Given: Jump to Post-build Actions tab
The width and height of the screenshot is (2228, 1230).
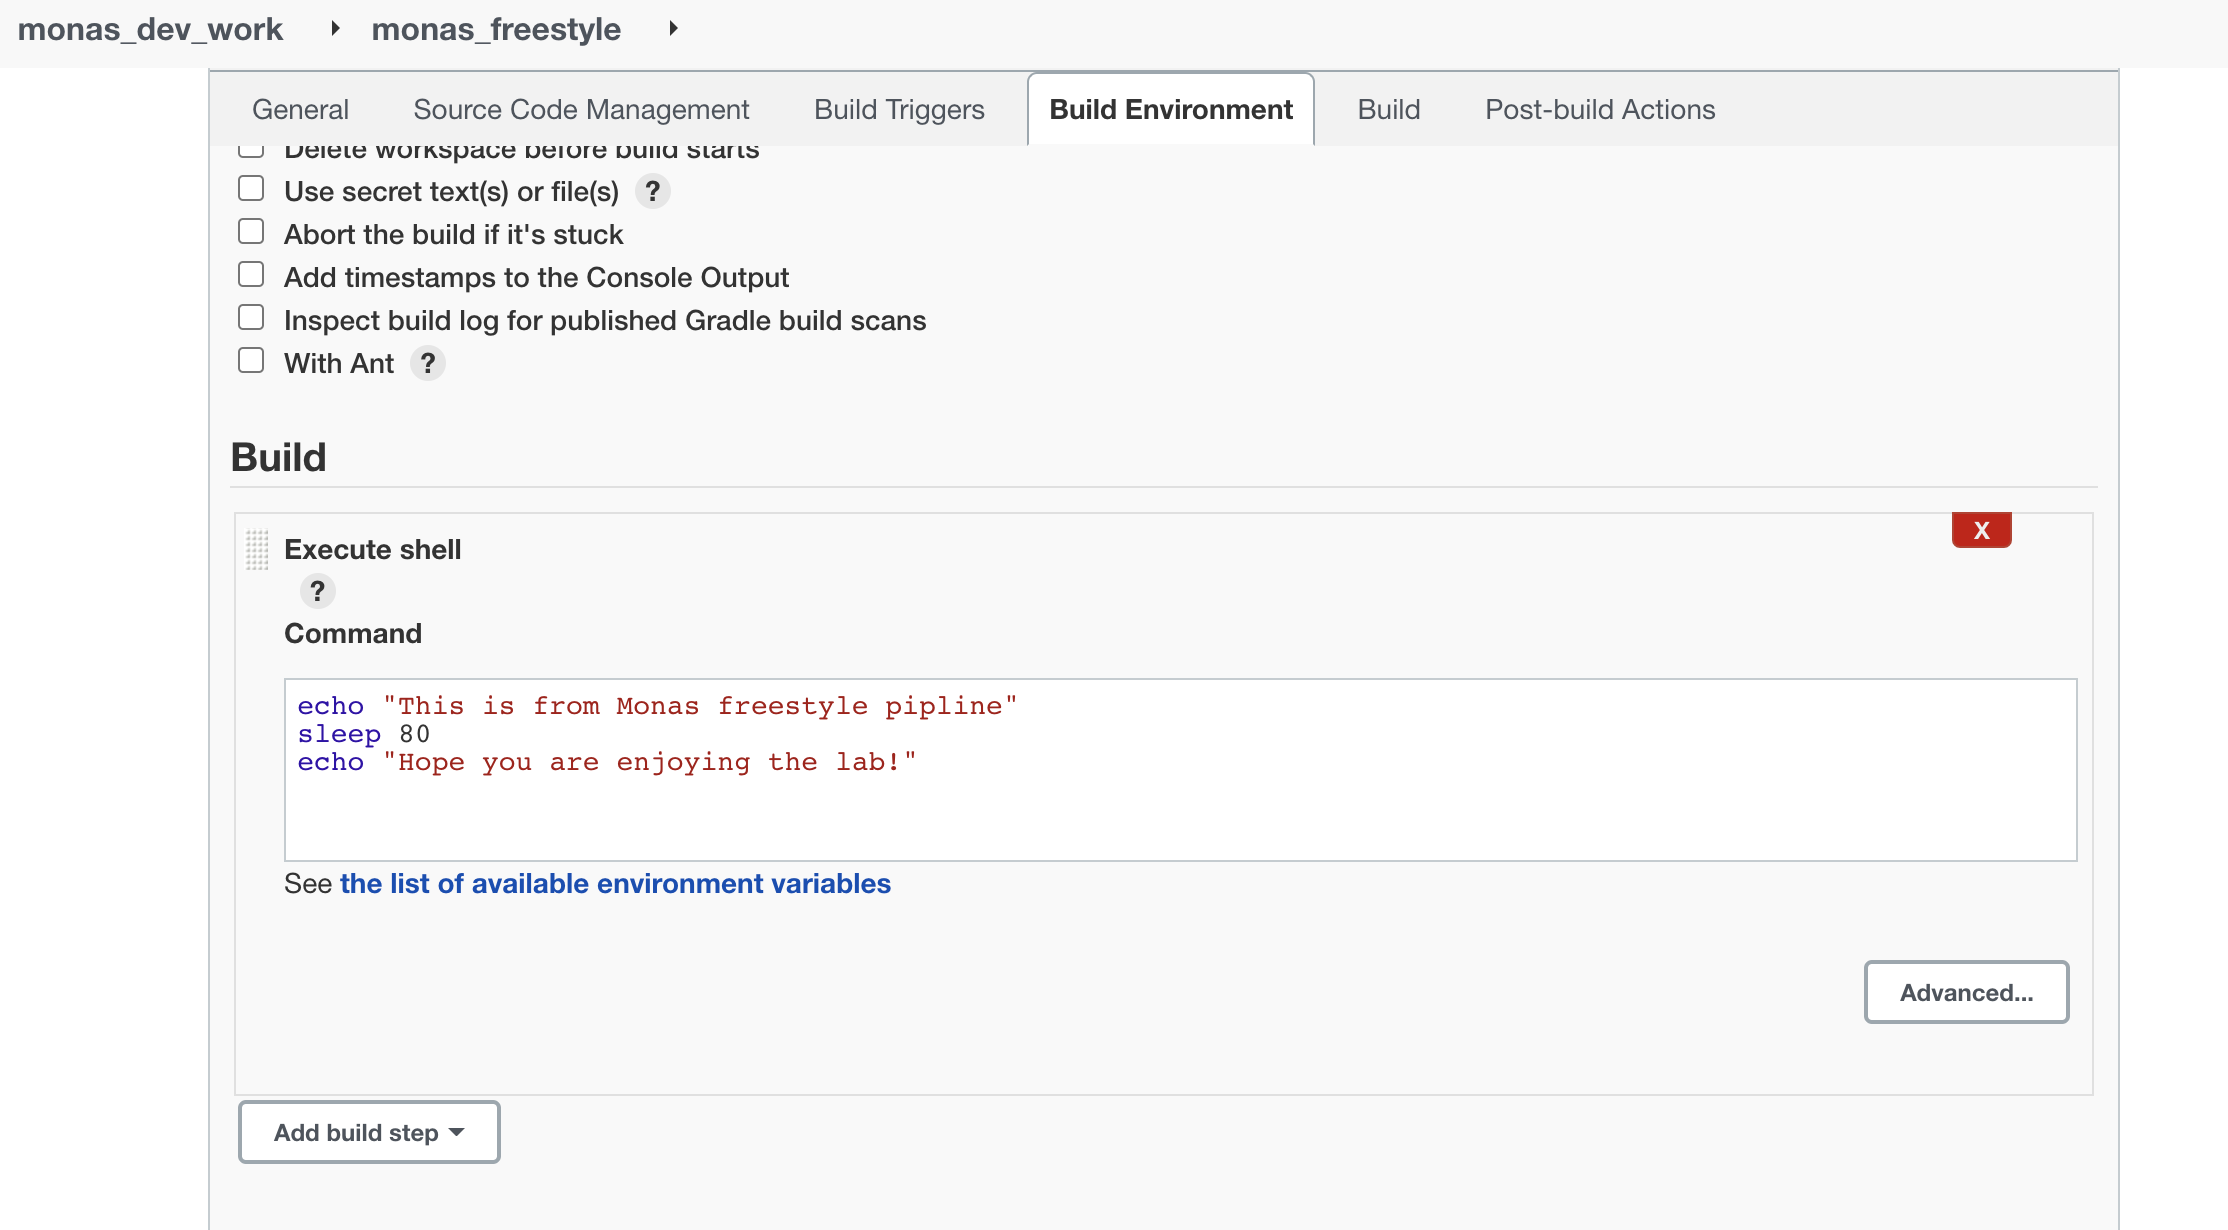Looking at the screenshot, I should tap(1600, 109).
